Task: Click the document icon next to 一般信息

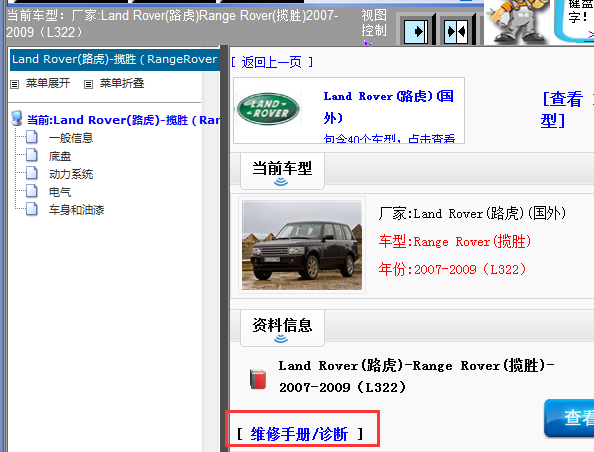Action: 32,137
